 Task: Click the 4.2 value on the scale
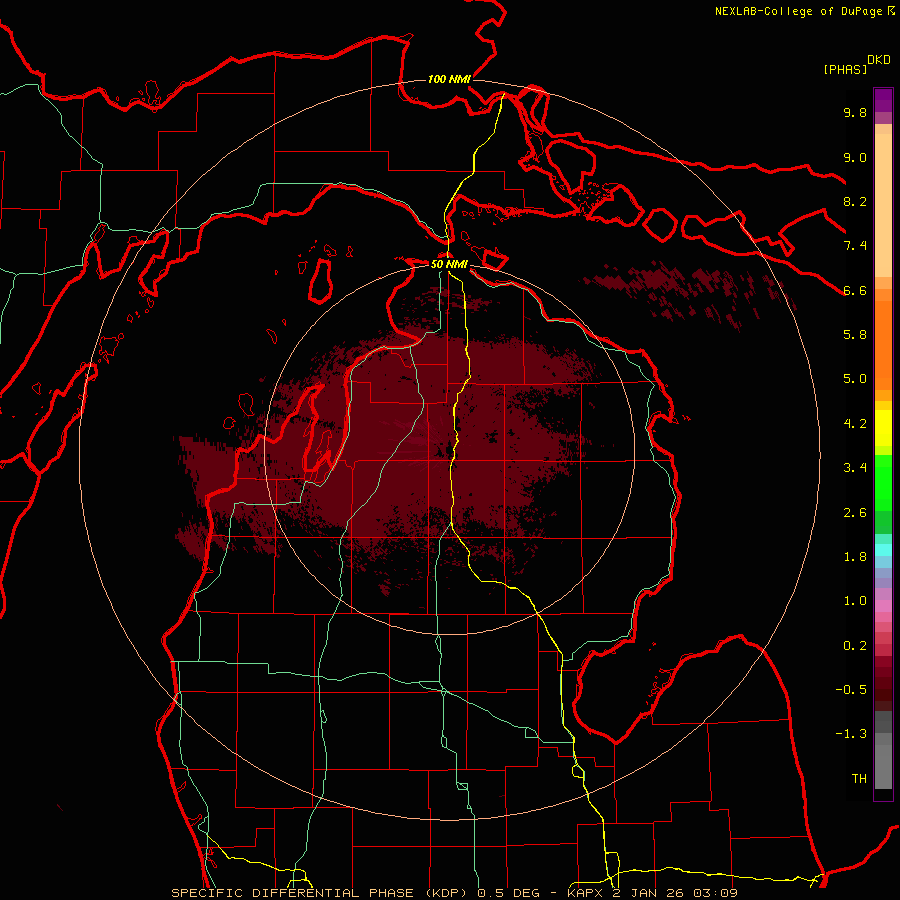(855, 424)
